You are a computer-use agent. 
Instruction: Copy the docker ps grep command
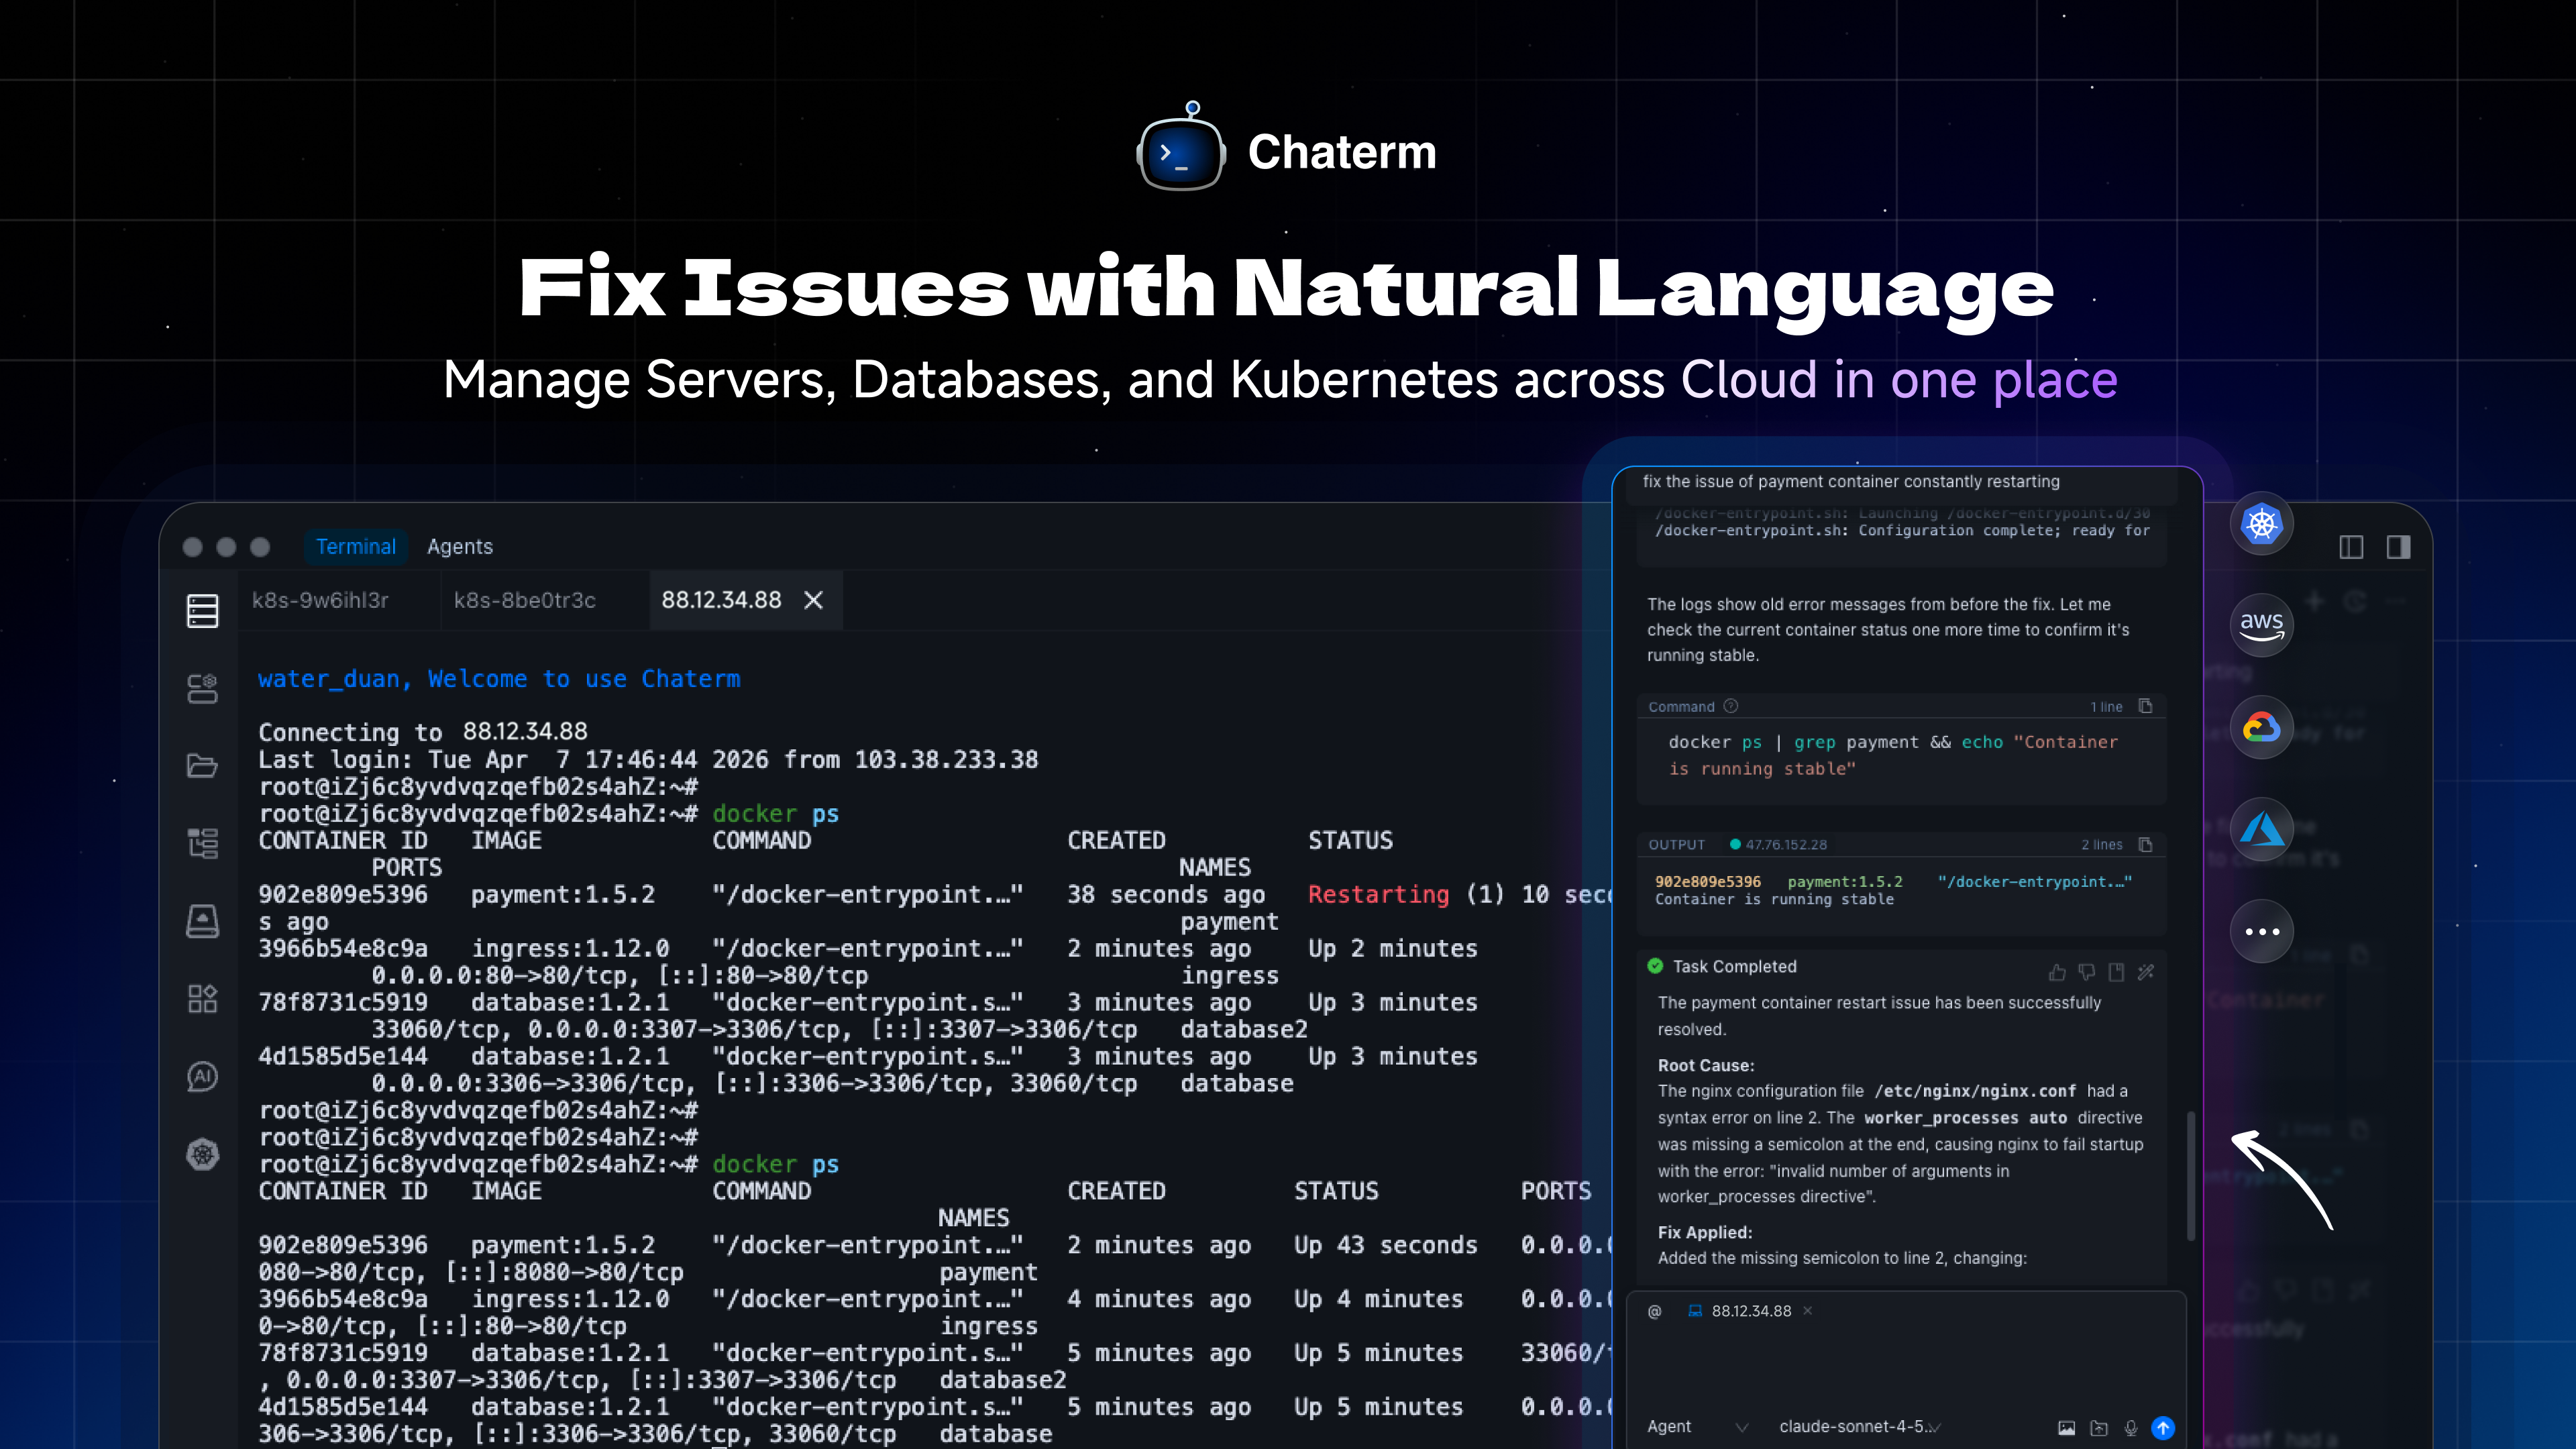2145,707
